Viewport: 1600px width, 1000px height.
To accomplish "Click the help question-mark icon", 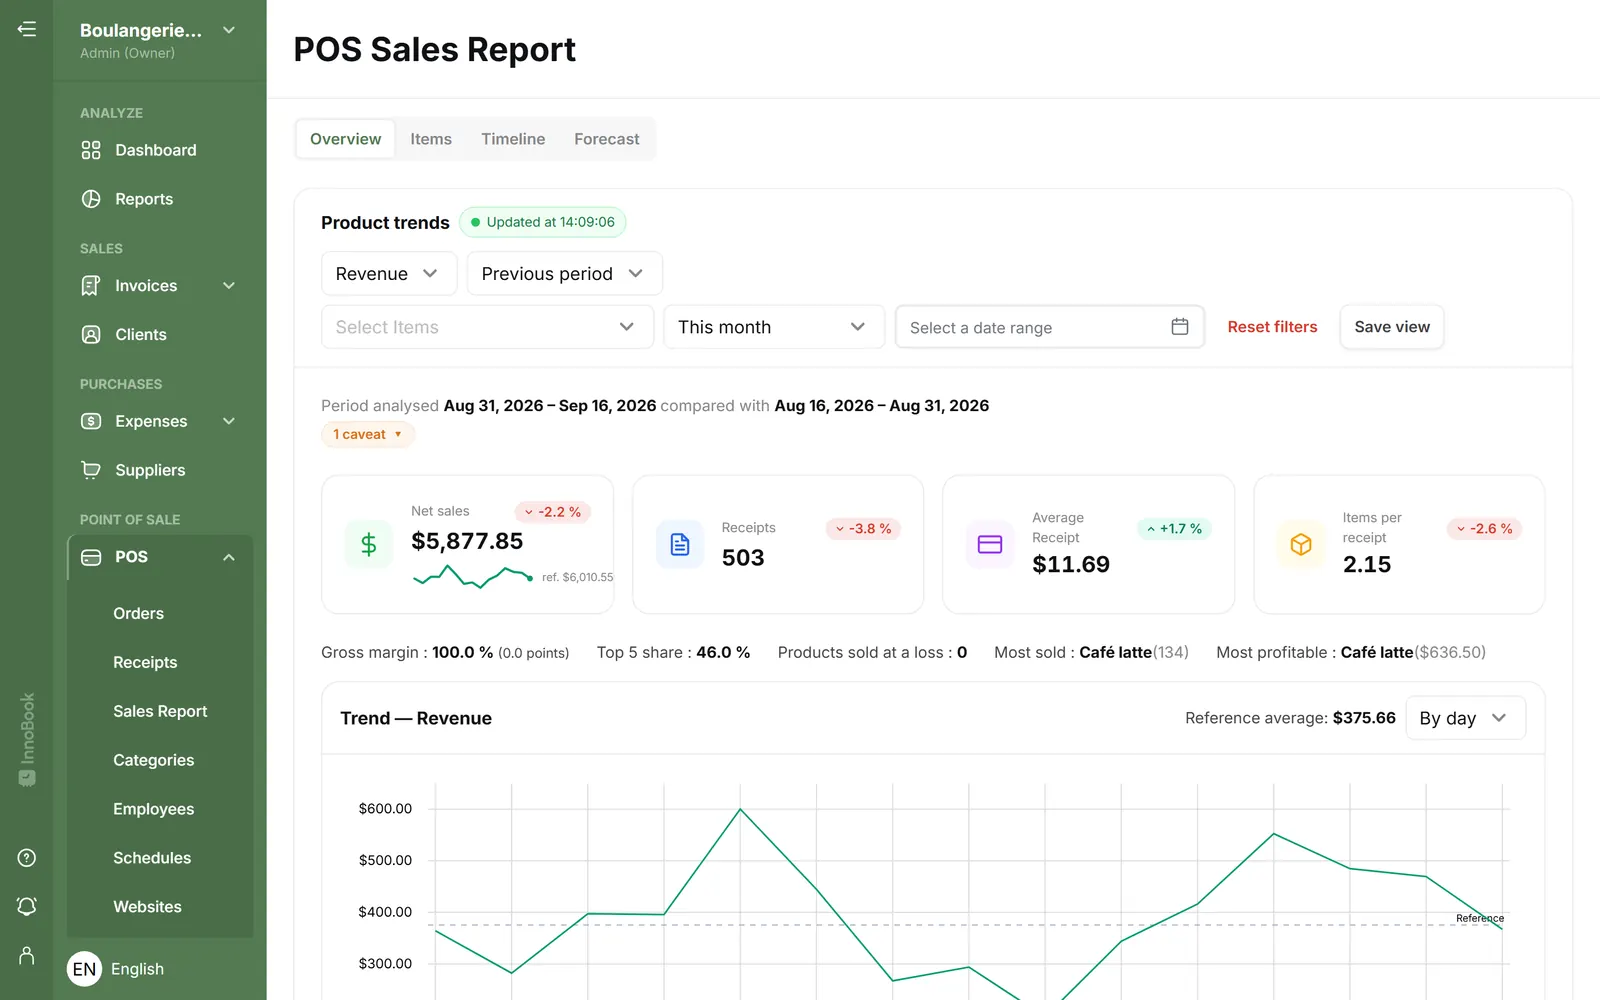I will pyautogui.click(x=27, y=858).
